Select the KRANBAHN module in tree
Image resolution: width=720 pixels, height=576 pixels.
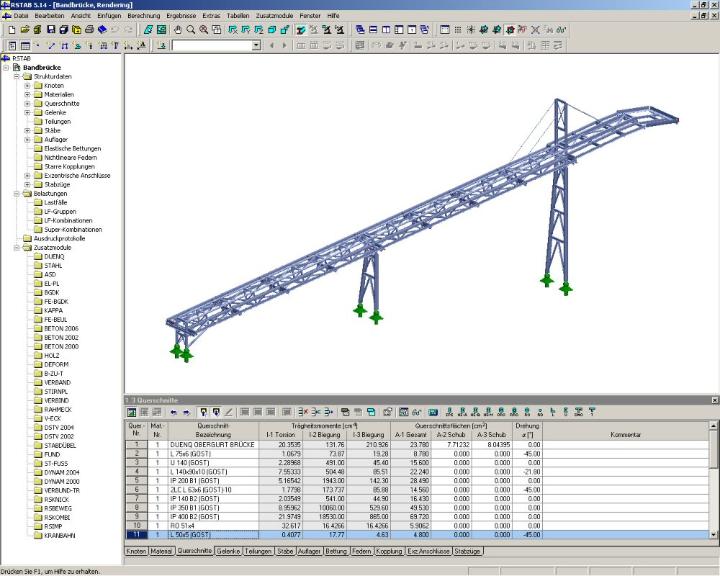[x=60, y=536]
